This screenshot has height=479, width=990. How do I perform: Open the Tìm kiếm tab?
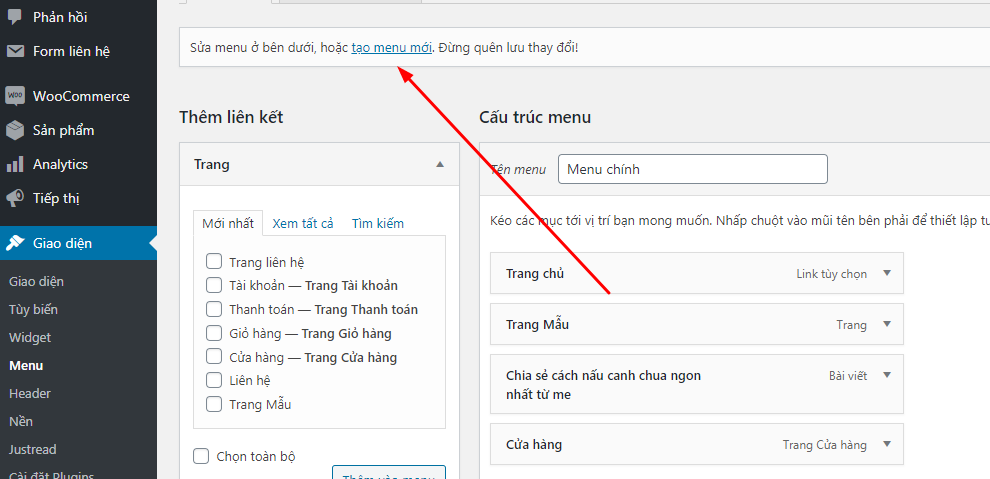point(378,223)
